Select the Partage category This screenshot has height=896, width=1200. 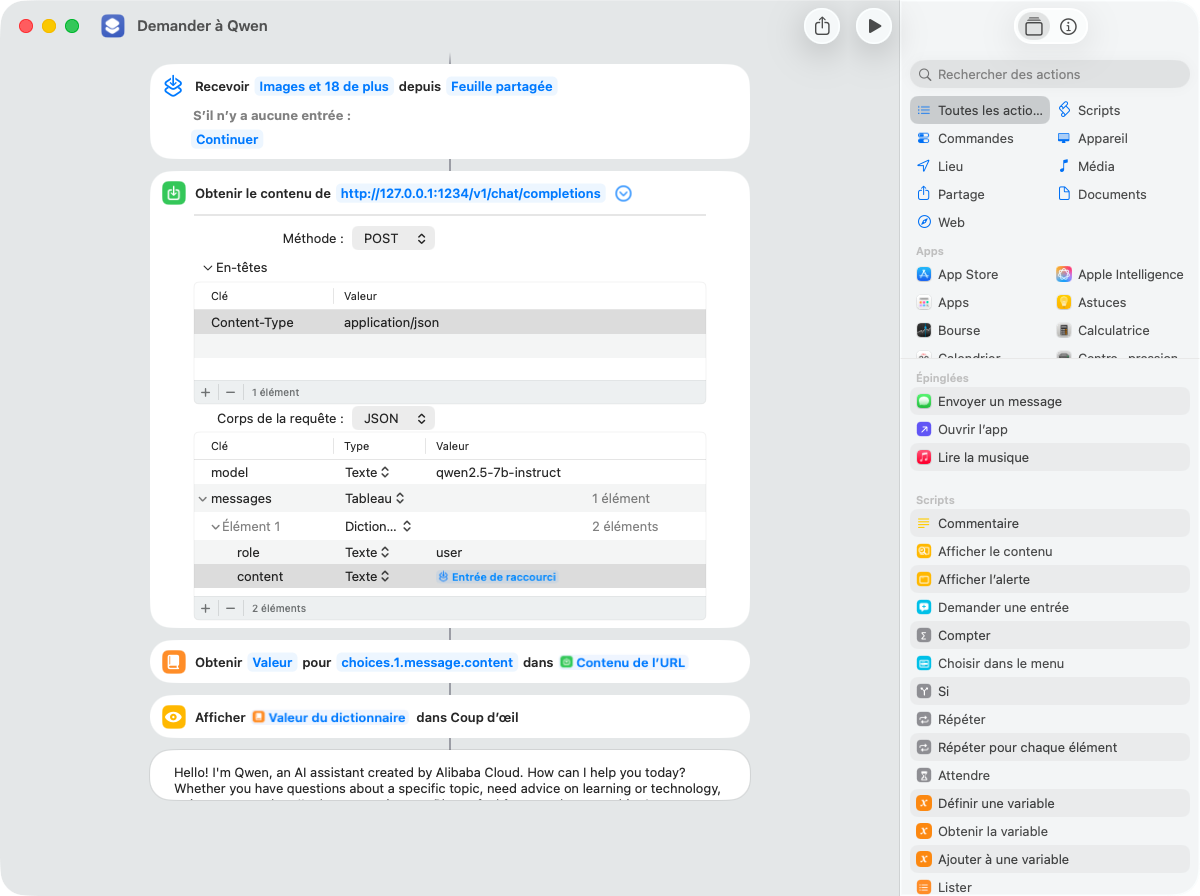pyautogui.click(x=951, y=194)
